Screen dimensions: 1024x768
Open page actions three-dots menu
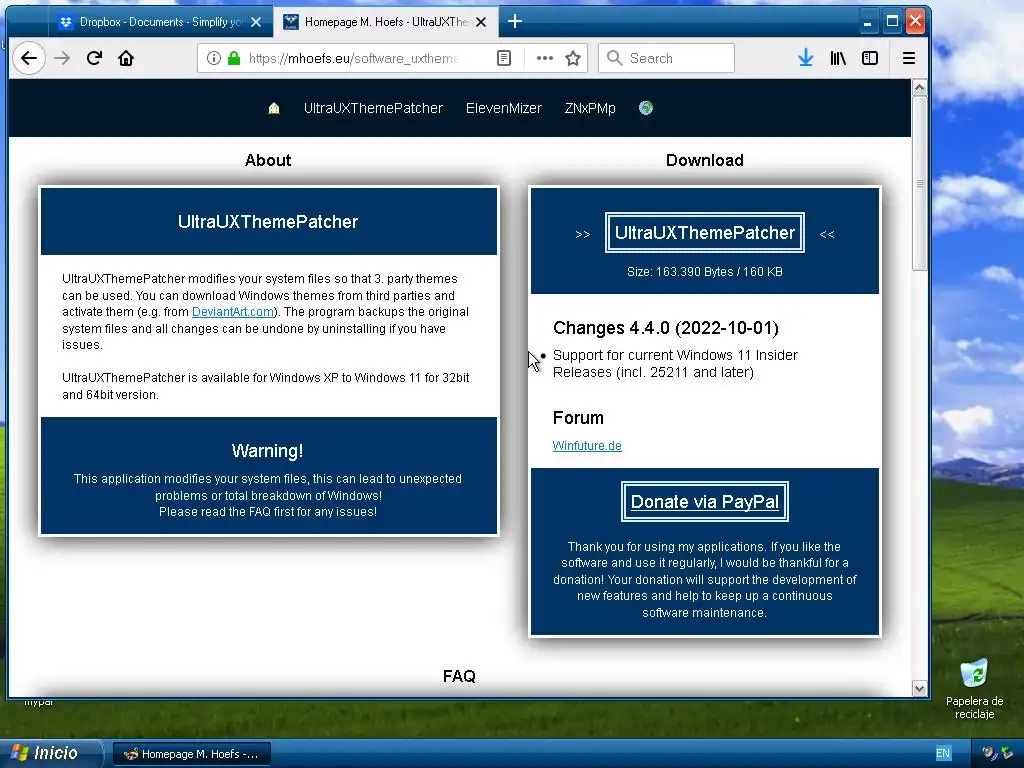pyautogui.click(x=544, y=58)
